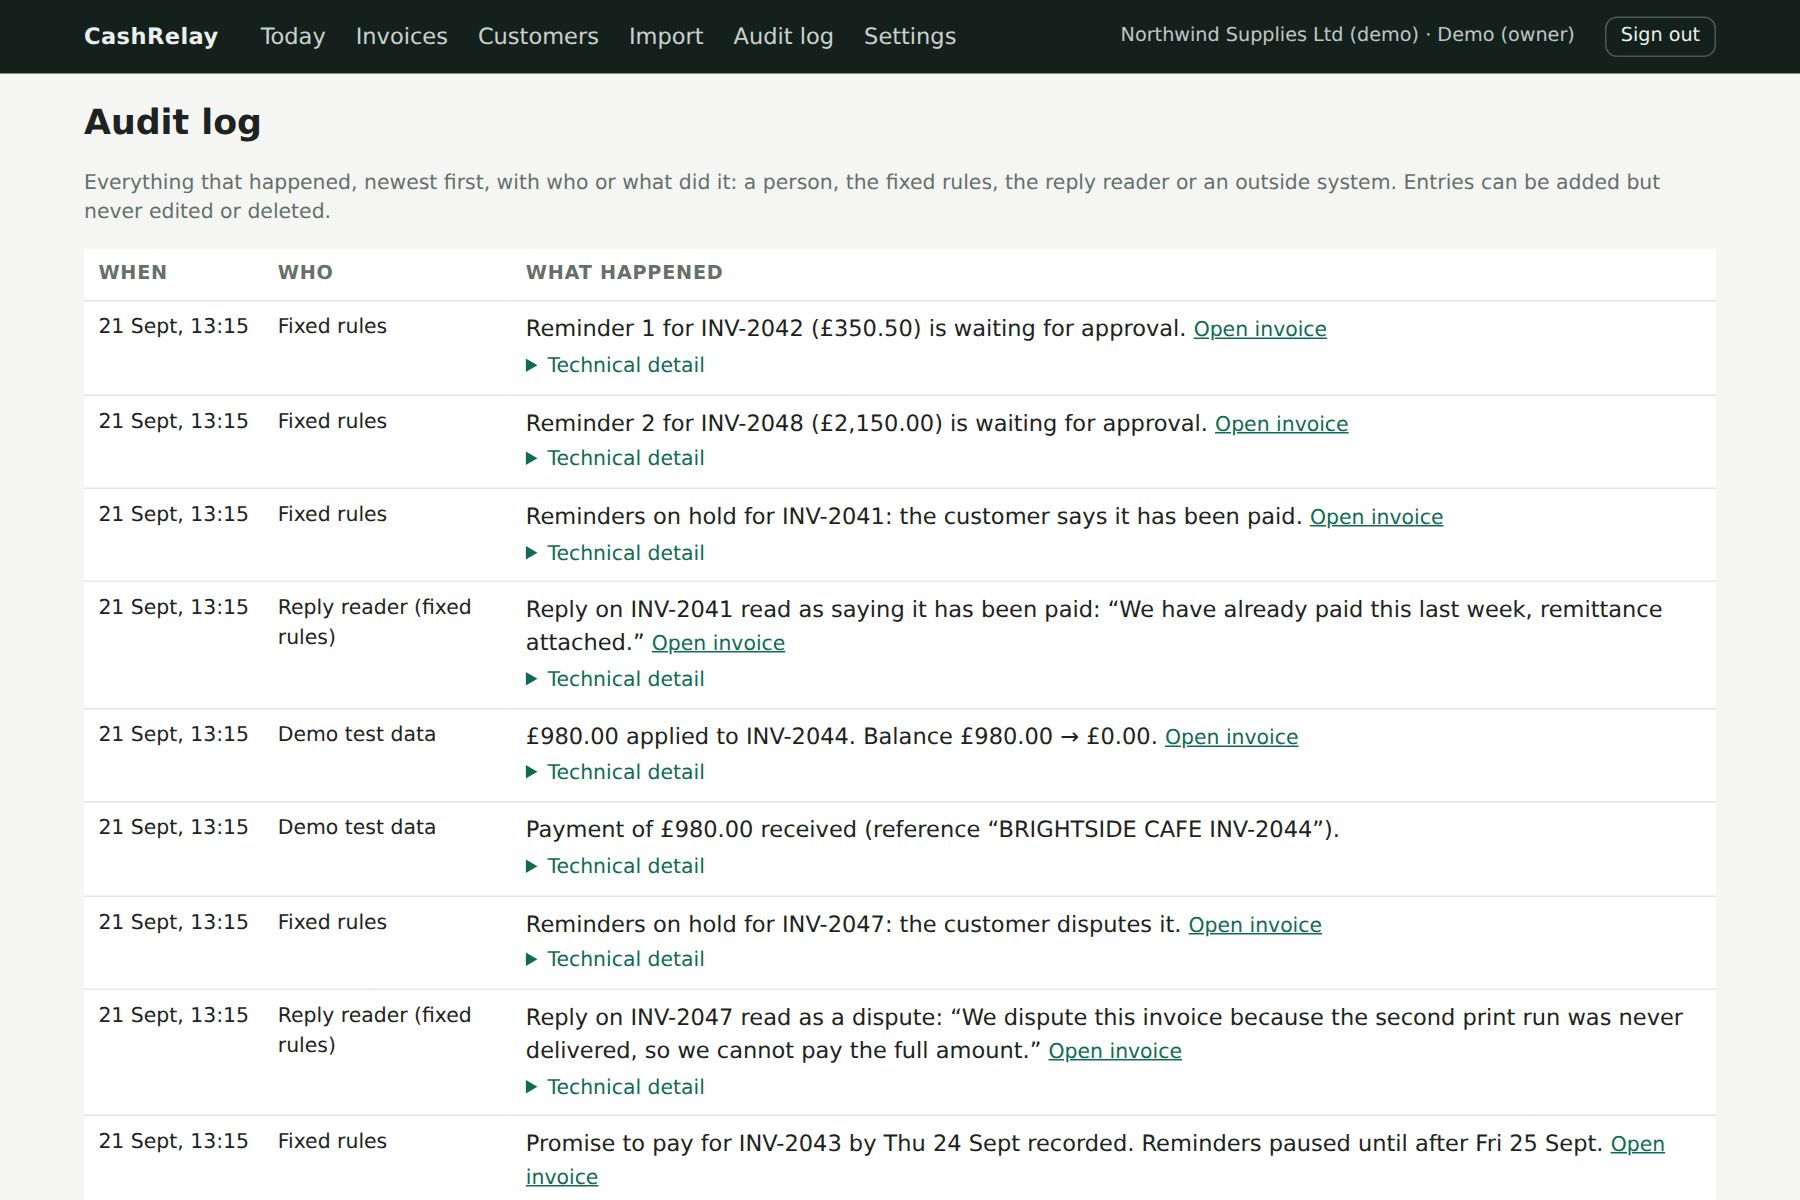Expand Technical detail for INV-2048 reminder

(x=615, y=458)
